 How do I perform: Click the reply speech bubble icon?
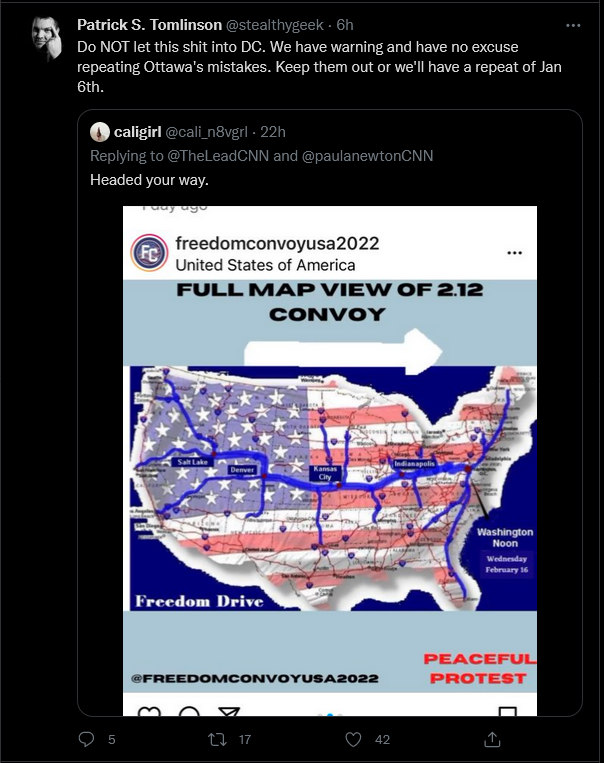[87, 739]
